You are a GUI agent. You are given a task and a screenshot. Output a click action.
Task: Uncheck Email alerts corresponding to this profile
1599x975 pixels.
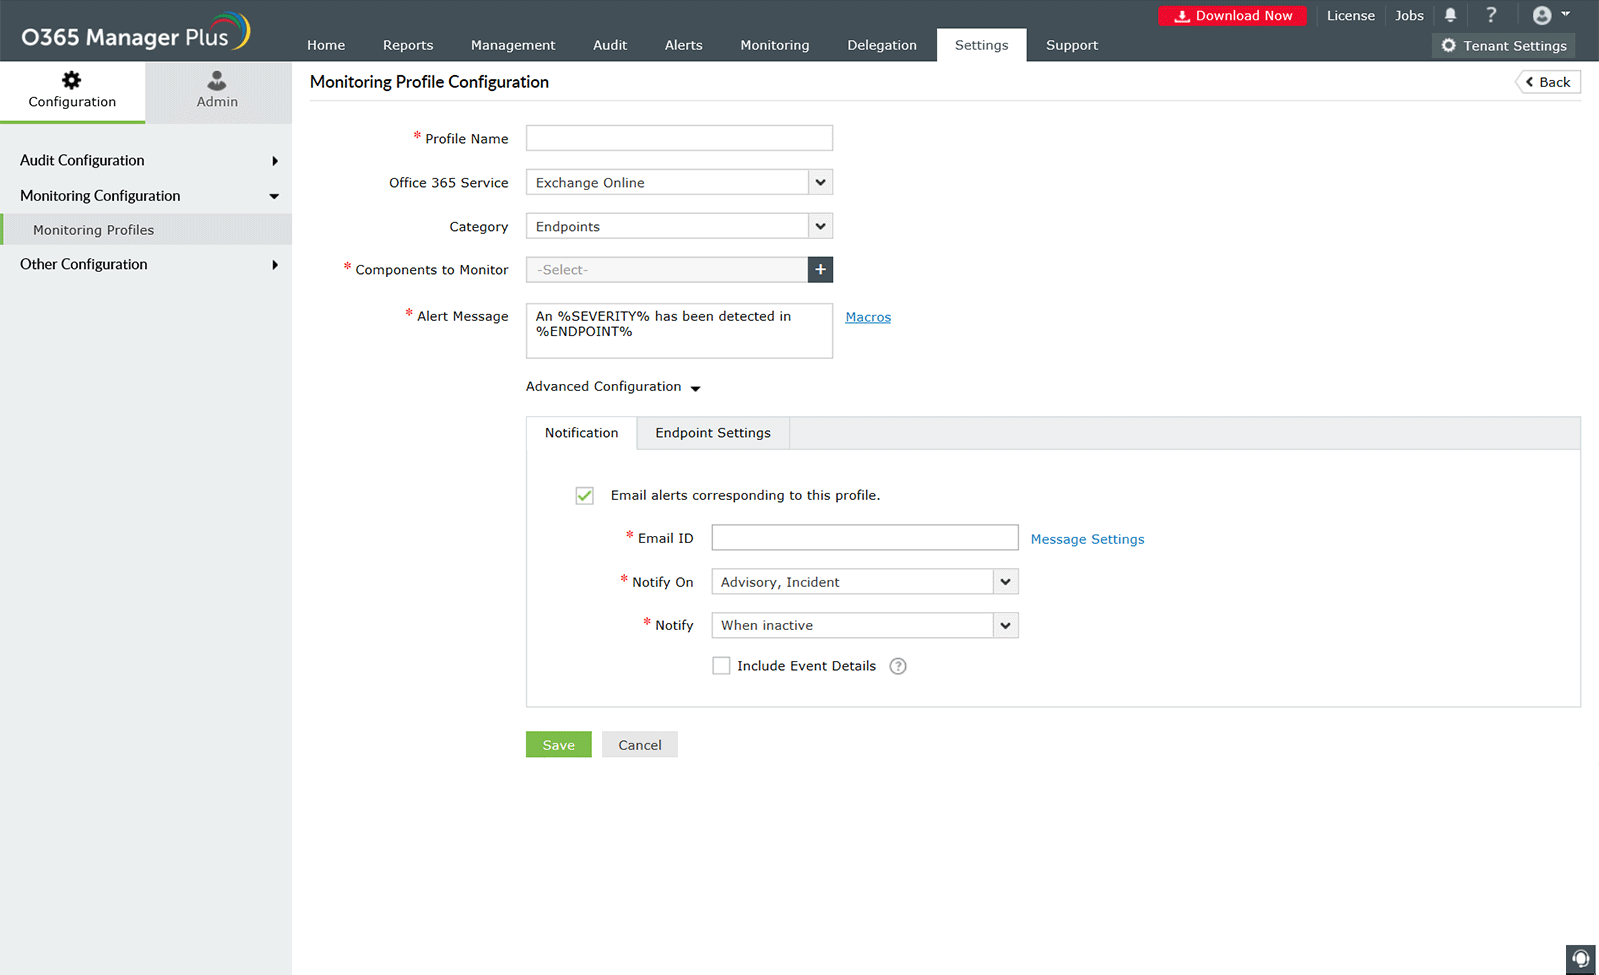tap(585, 495)
